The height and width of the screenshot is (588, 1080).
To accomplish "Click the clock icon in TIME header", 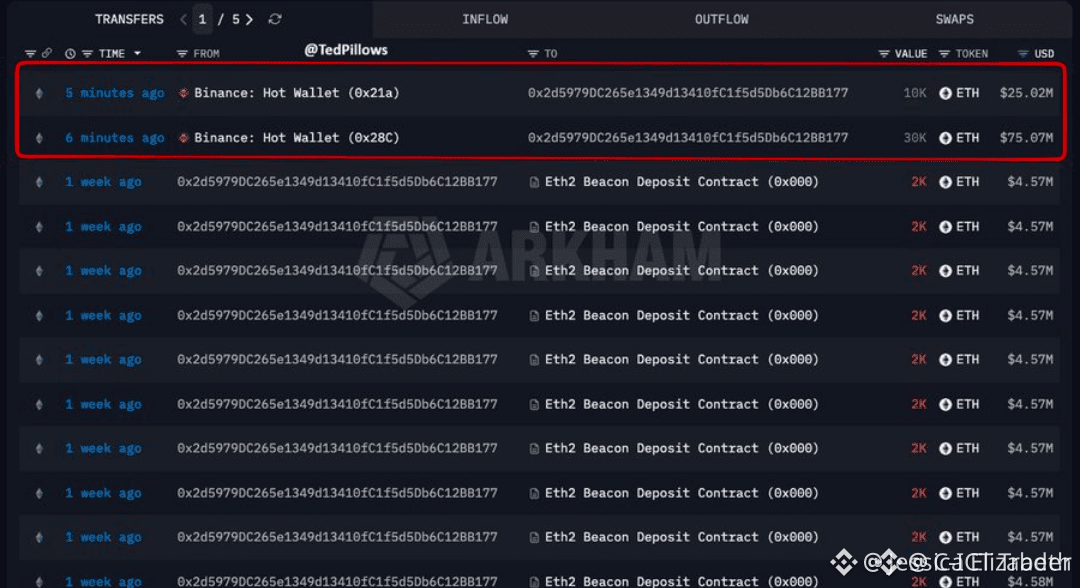I will point(70,54).
